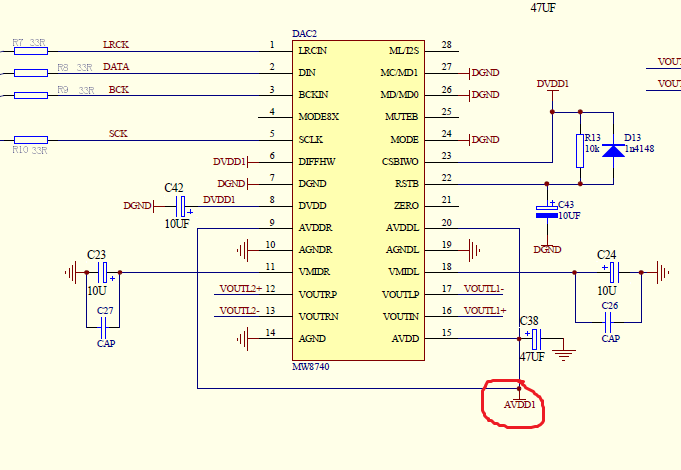Click DGND port at pin 27 MC/MD1
This screenshot has width=681, height=470.
point(484,73)
